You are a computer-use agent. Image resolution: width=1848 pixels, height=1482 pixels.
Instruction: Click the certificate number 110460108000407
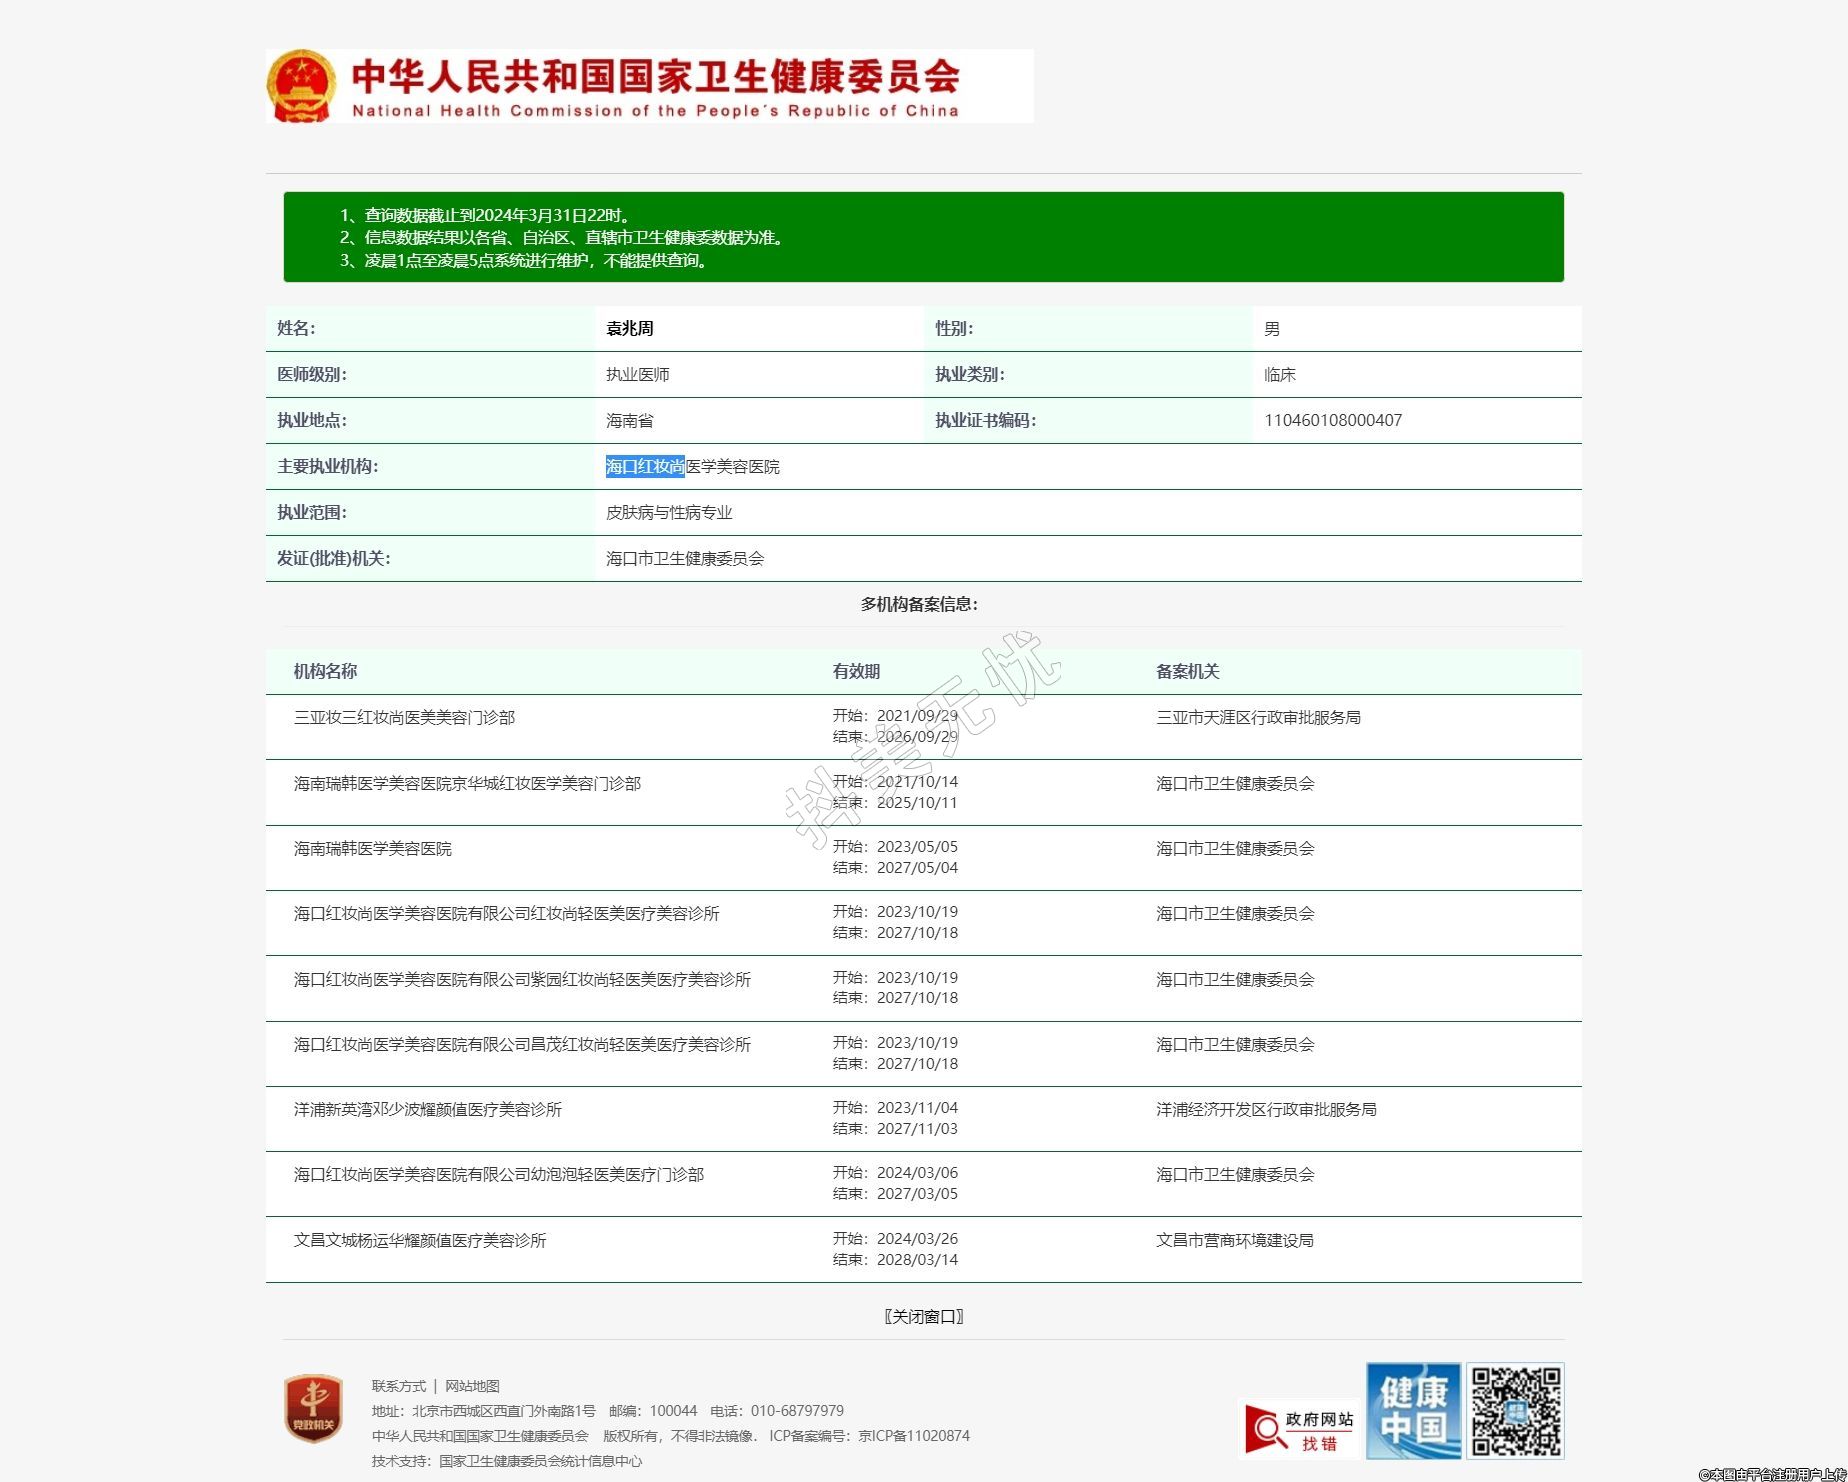(x=1332, y=421)
